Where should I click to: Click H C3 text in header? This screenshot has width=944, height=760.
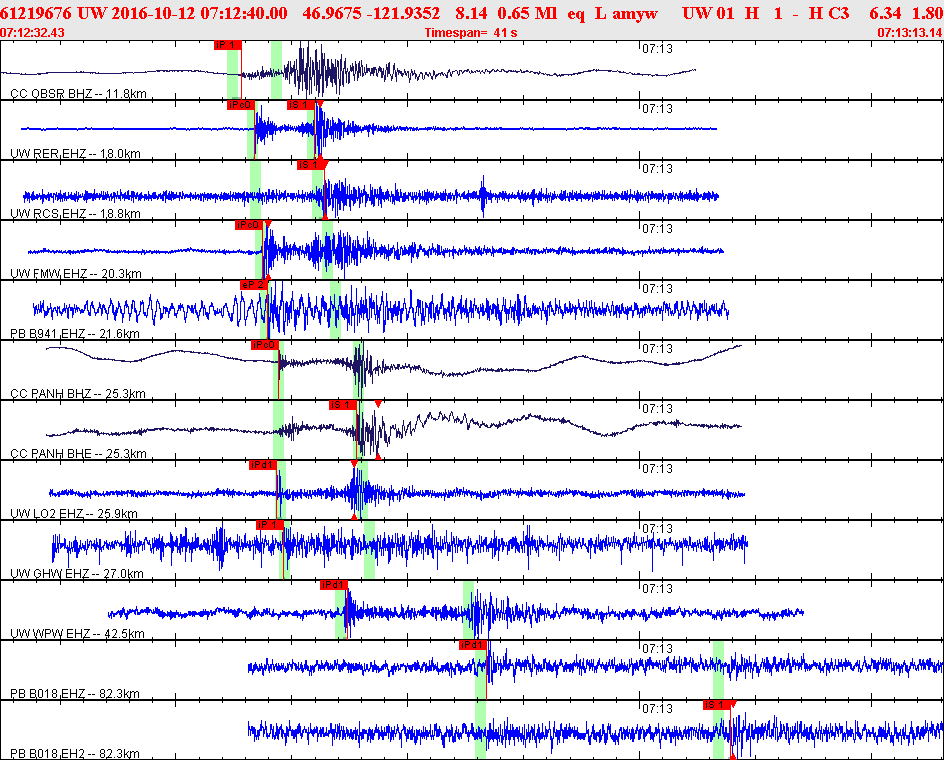click(x=830, y=13)
